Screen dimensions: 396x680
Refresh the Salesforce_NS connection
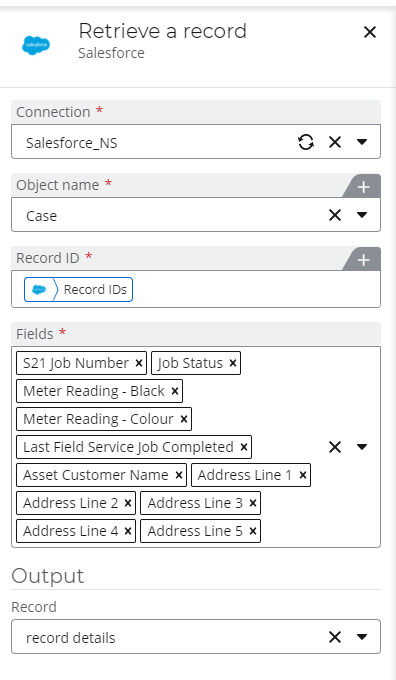tap(306, 142)
